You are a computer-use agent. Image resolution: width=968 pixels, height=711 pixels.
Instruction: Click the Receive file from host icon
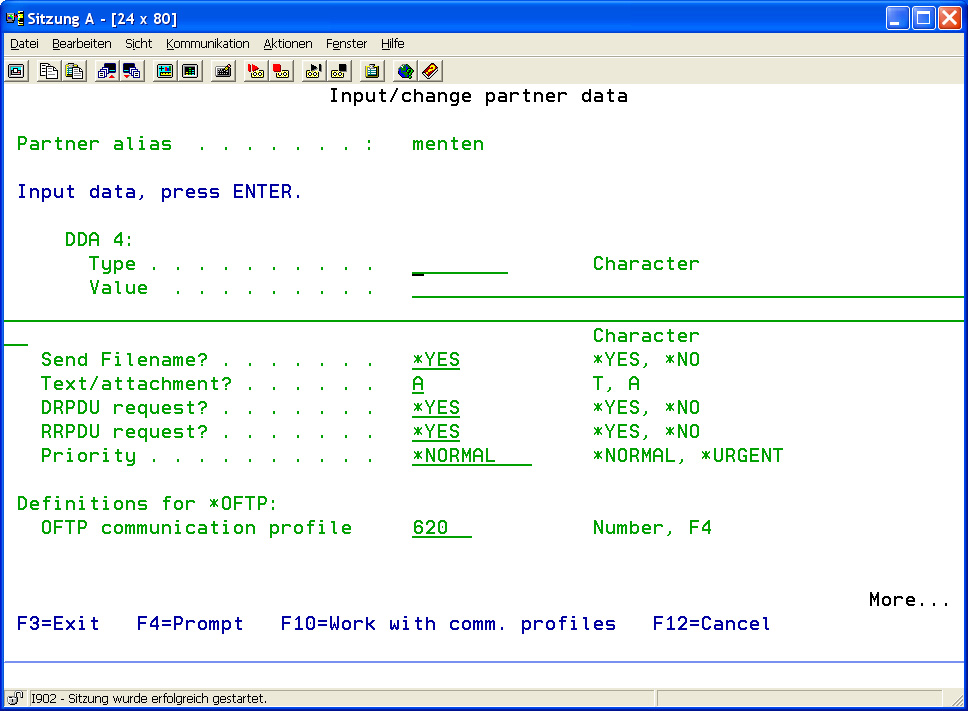tap(132, 71)
